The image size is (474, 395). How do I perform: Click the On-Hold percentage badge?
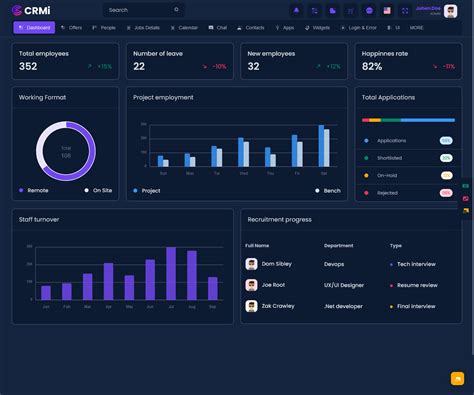(446, 175)
